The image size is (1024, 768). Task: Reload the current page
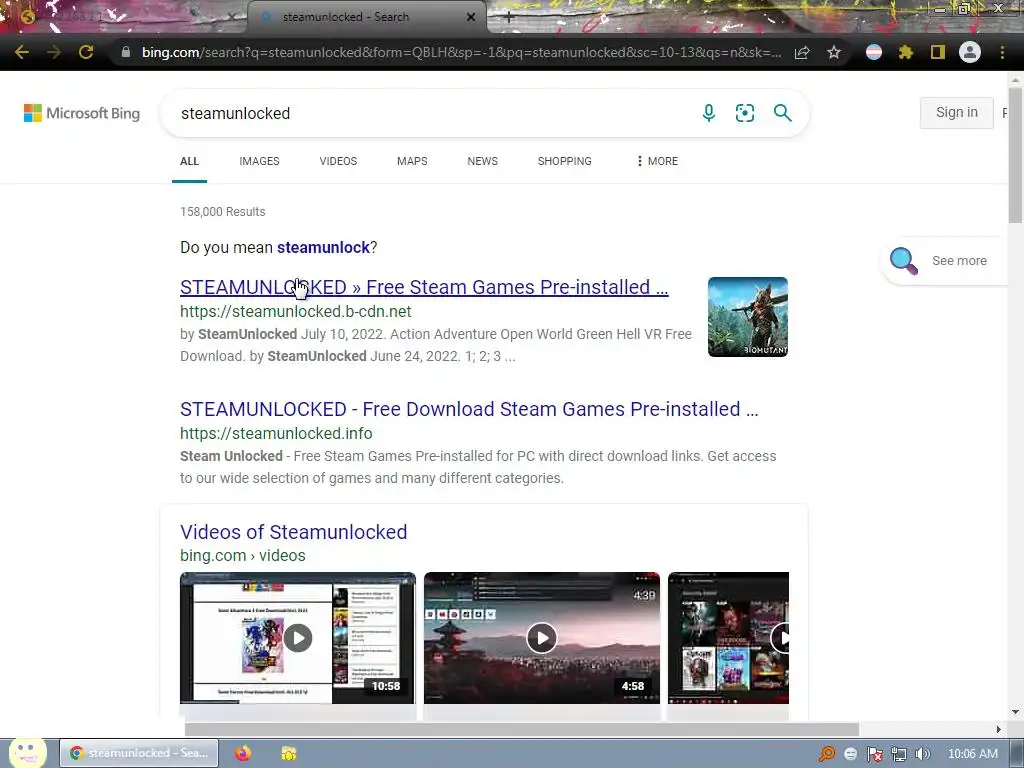pos(86,52)
